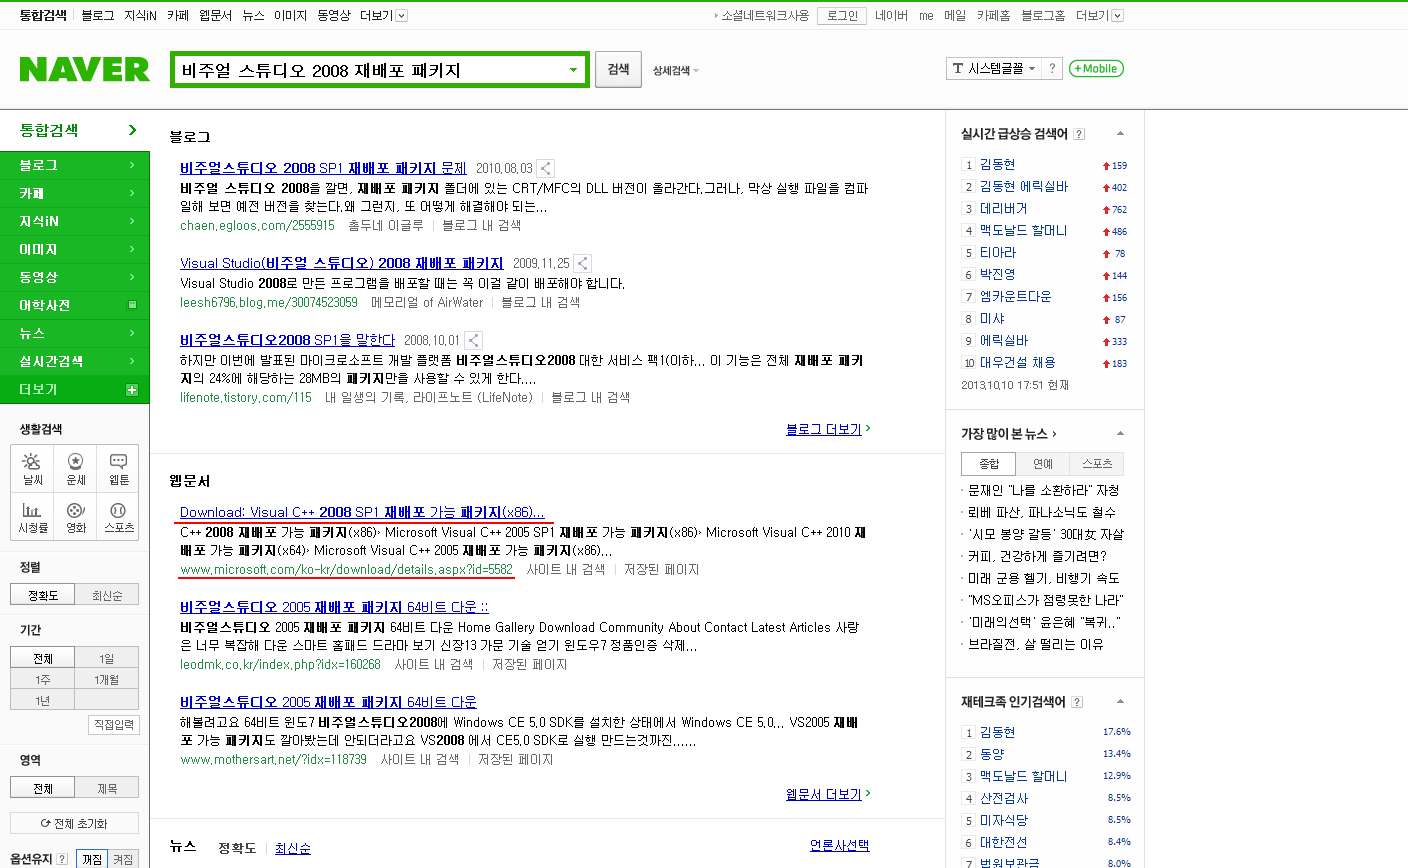The width and height of the screenshot is (1408, 868).
Task: Sort results by 정확도 in sidebar
Action: 43,595
